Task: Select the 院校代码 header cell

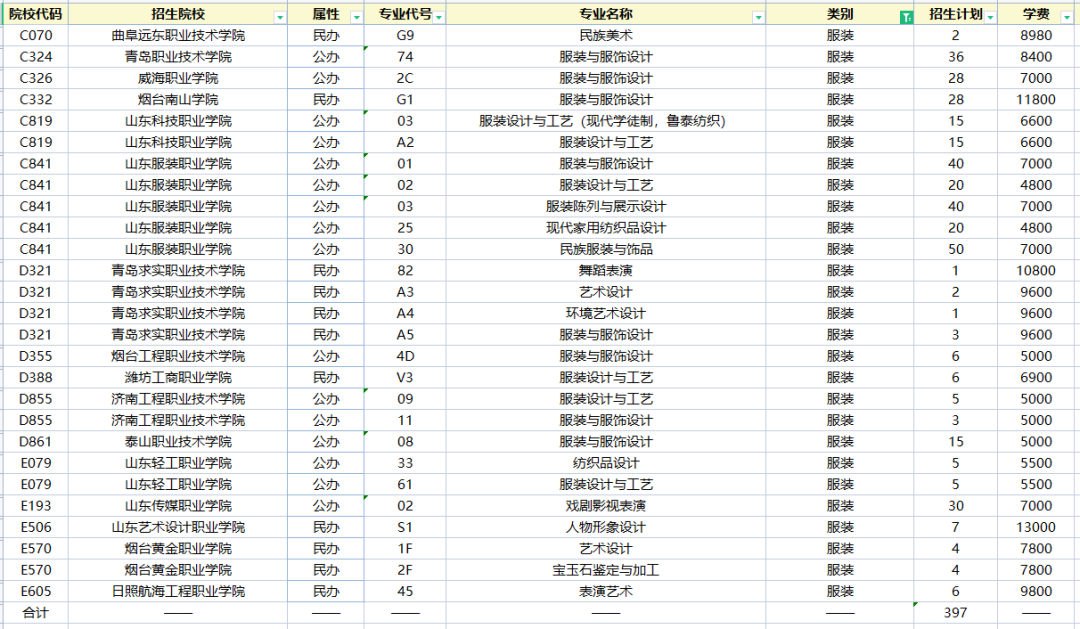Action: click(x=36, y=14)
